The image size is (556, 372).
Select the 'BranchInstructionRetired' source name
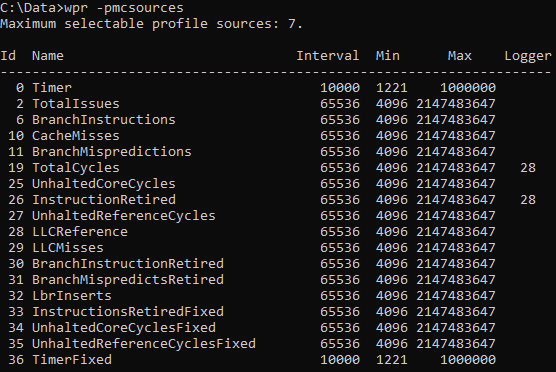click(x=128, y=263)
